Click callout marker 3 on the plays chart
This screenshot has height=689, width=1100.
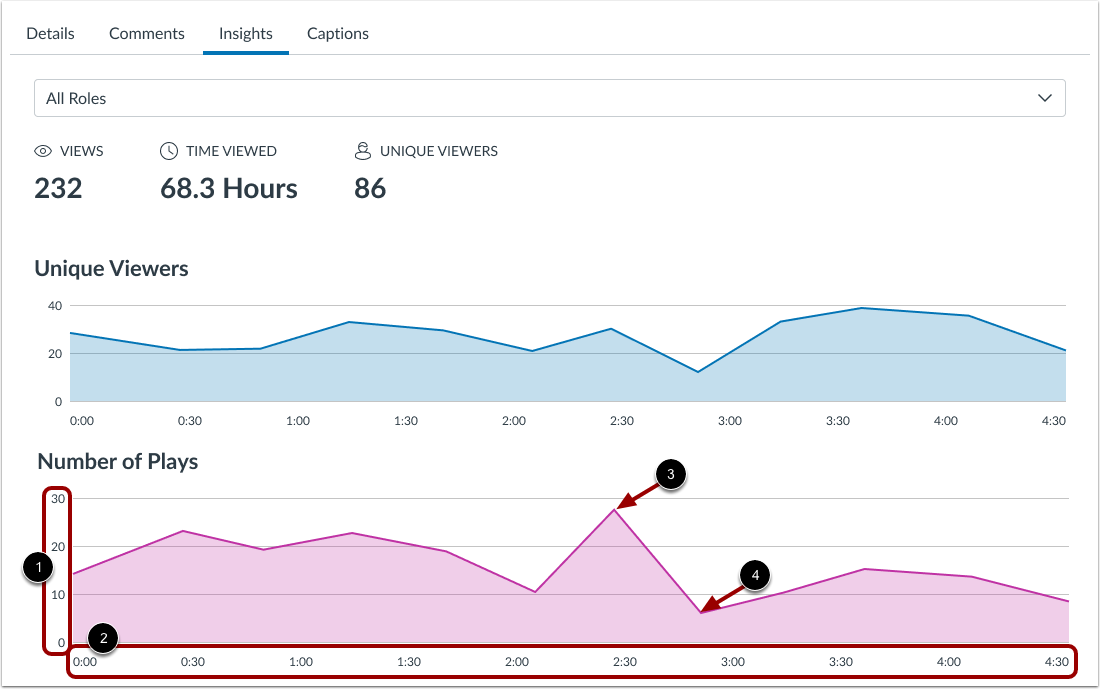point(670,475)
